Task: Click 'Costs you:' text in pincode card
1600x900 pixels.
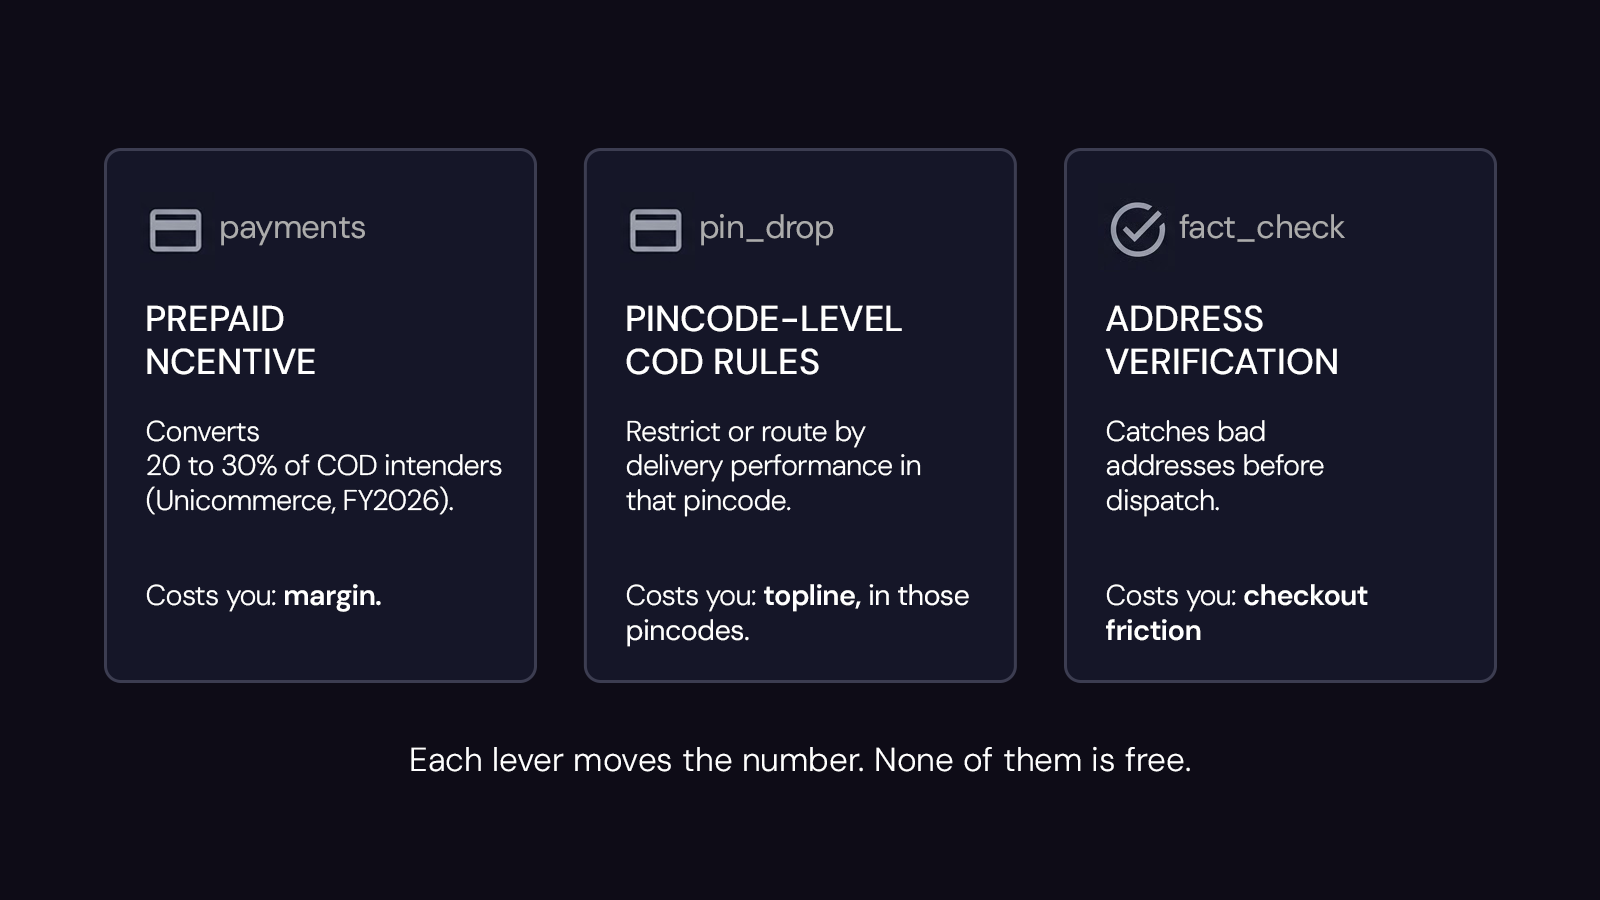Action: (x=691, y=596)
